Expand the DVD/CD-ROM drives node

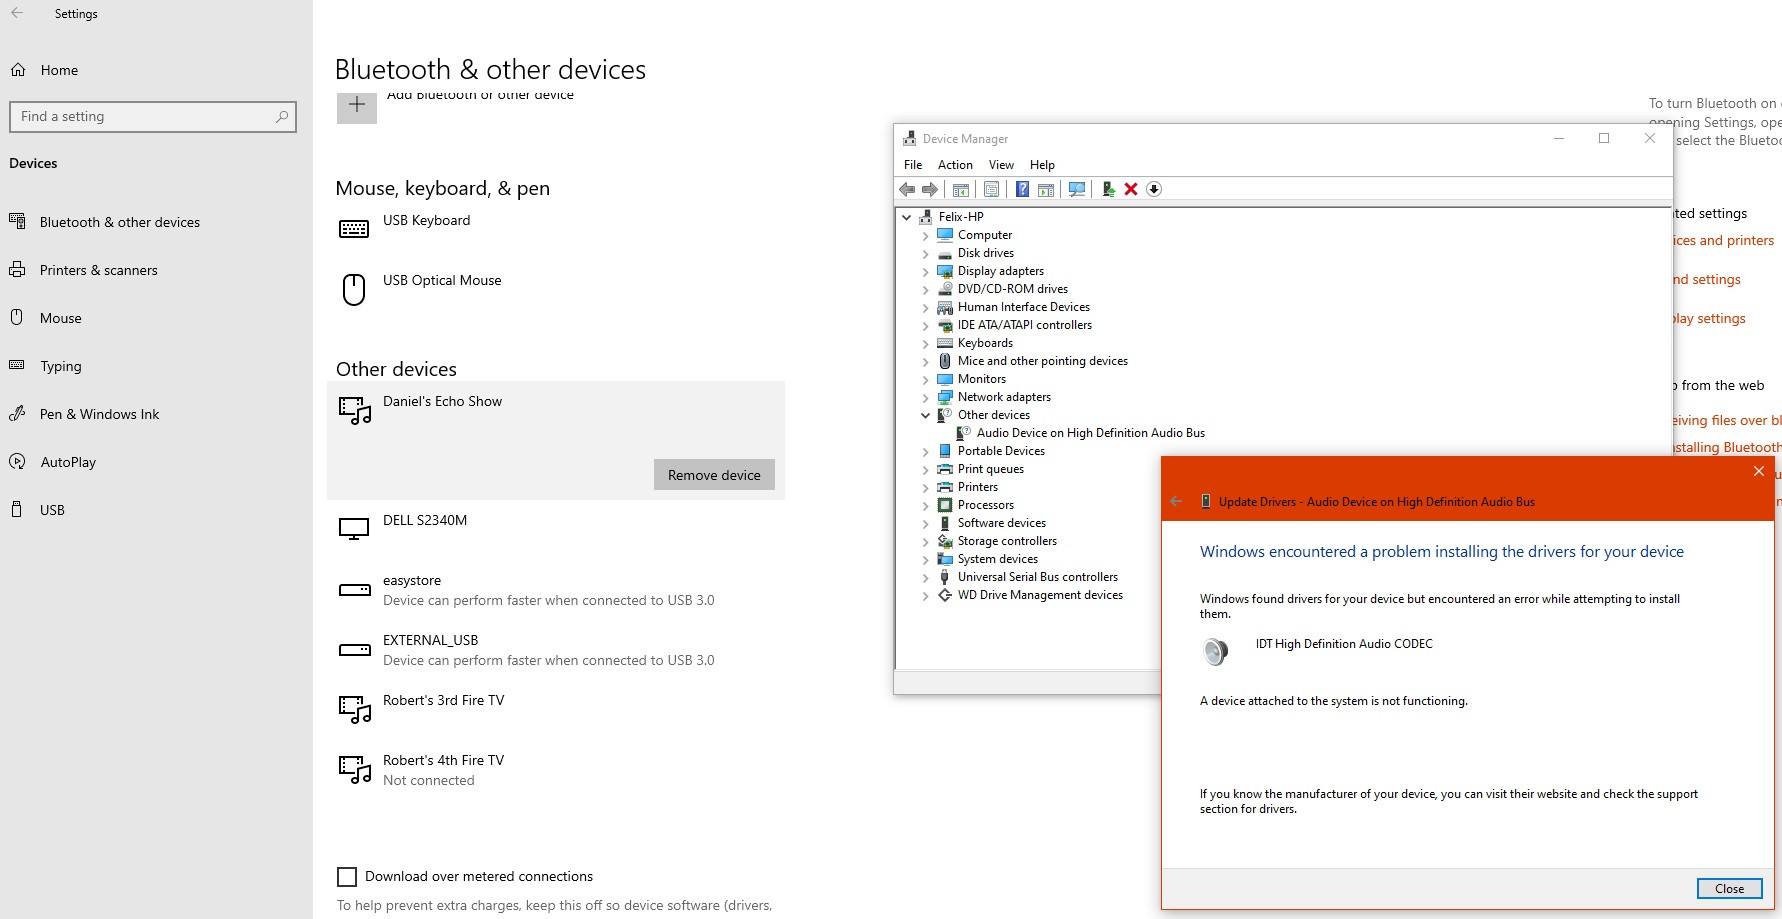click(926, 289)
